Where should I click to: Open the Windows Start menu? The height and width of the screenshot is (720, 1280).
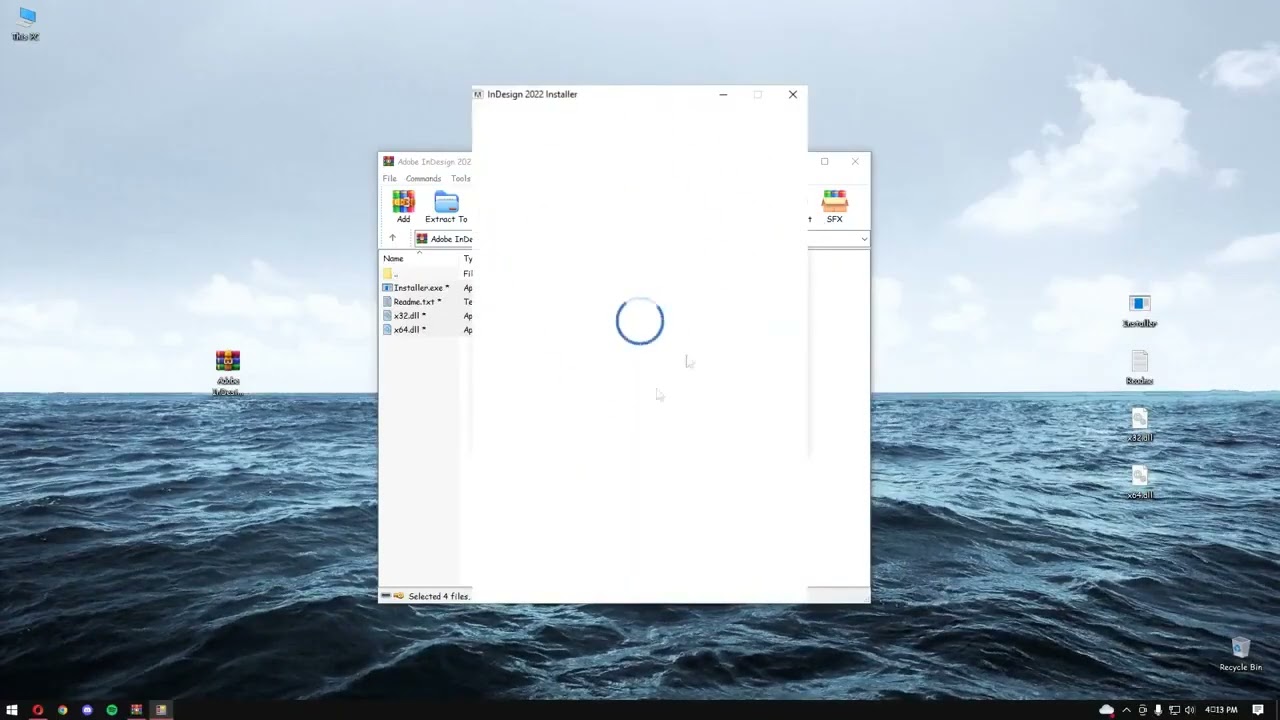[12, 710]
